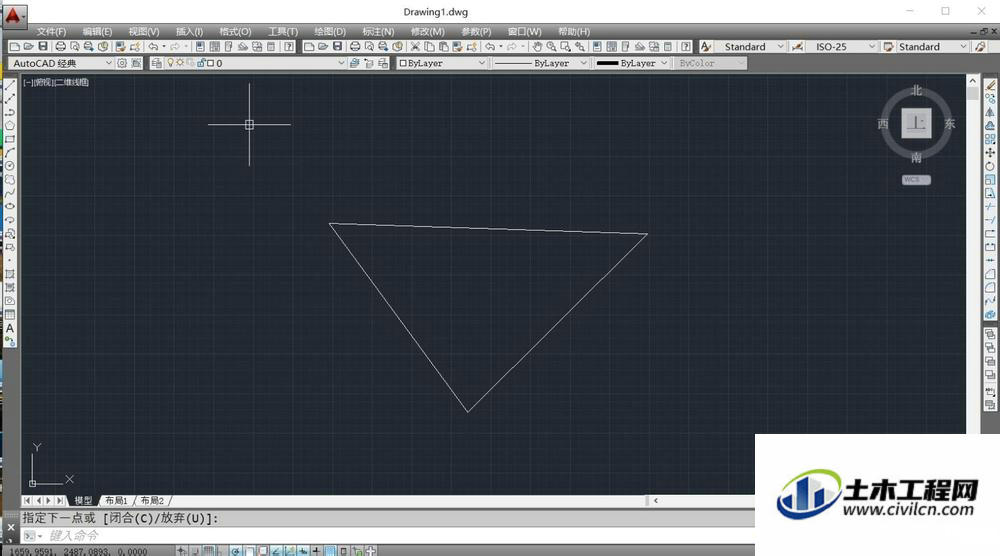Switch to the 布局2 layout tab
Screen dimensions: 1000x556
point(152,501)
